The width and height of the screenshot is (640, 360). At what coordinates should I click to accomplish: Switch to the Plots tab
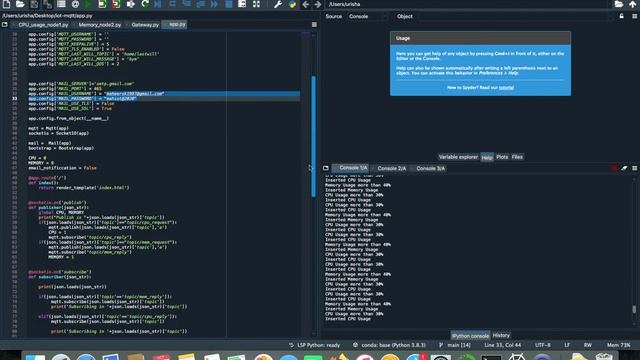502,157
